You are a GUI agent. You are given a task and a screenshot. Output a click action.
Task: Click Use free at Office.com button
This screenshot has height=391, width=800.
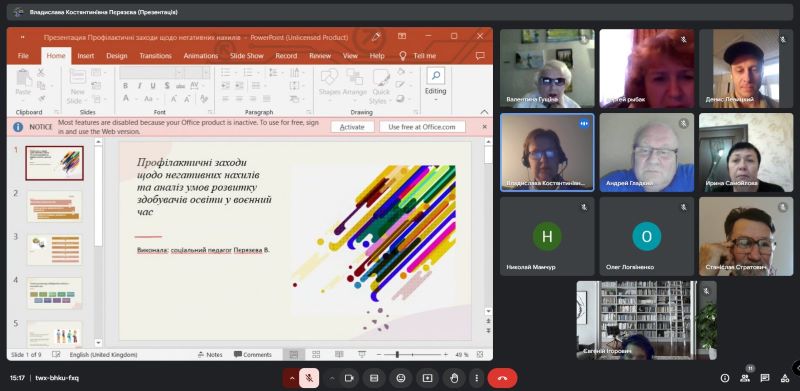pyautogui.click(x=422, y=127)
